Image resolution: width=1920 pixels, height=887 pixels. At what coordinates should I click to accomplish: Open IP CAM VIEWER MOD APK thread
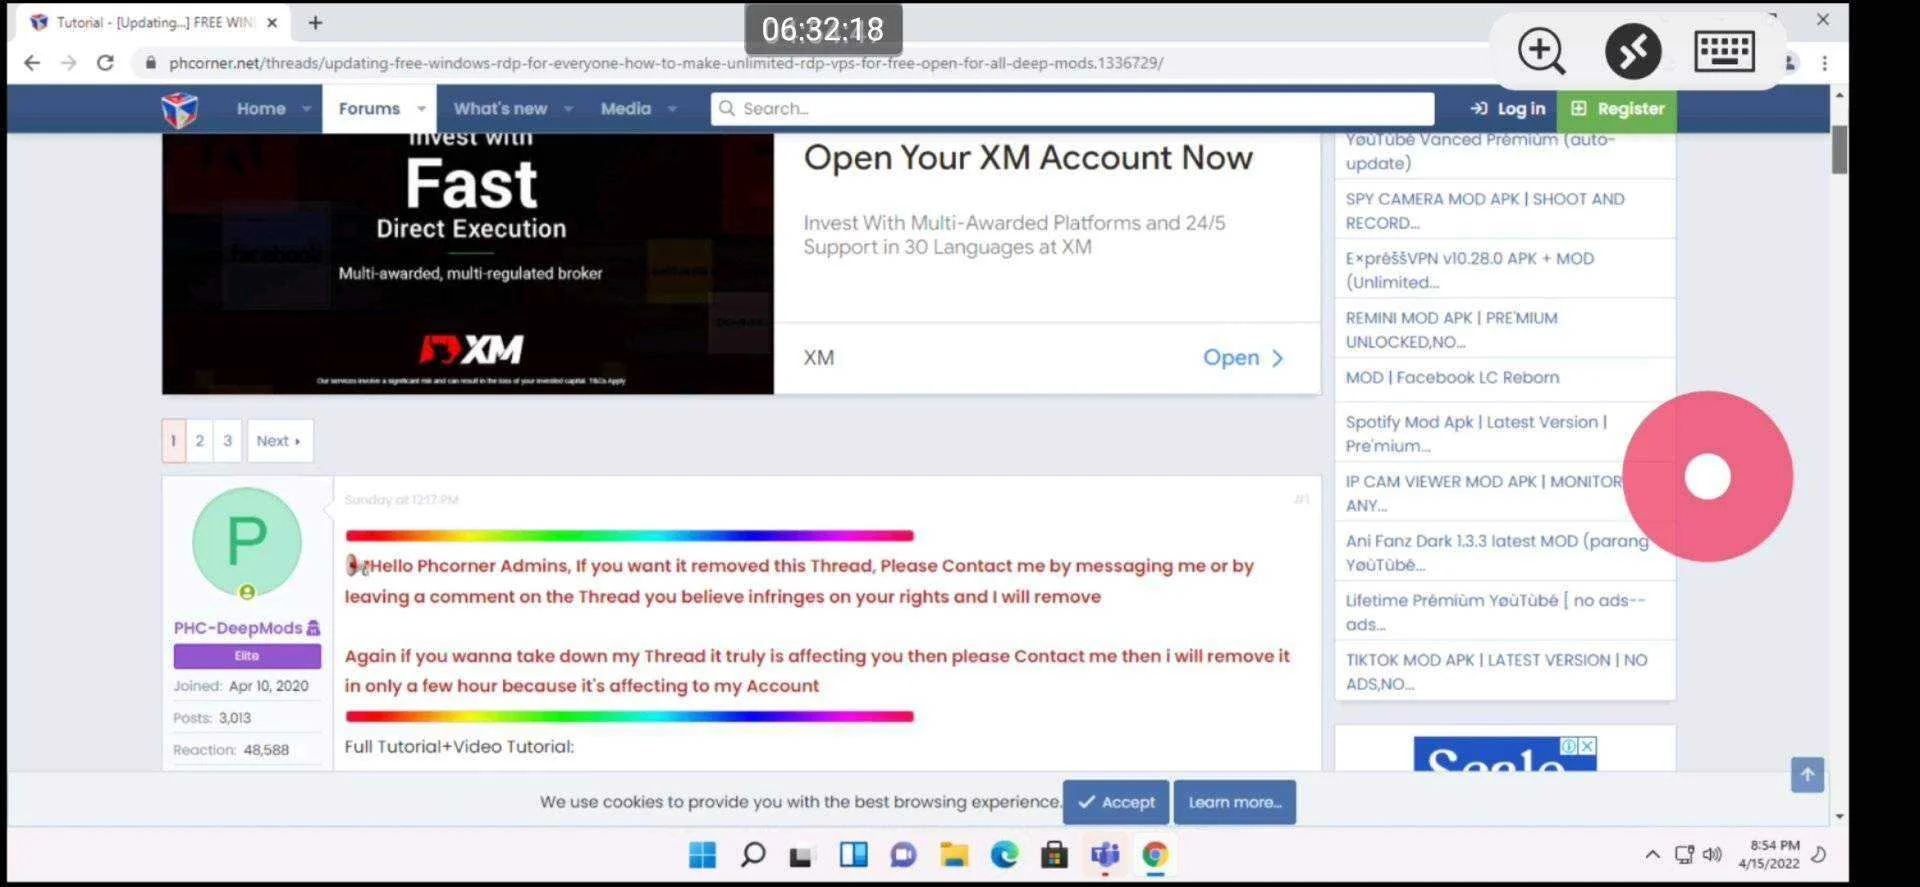pos(1484,493)
